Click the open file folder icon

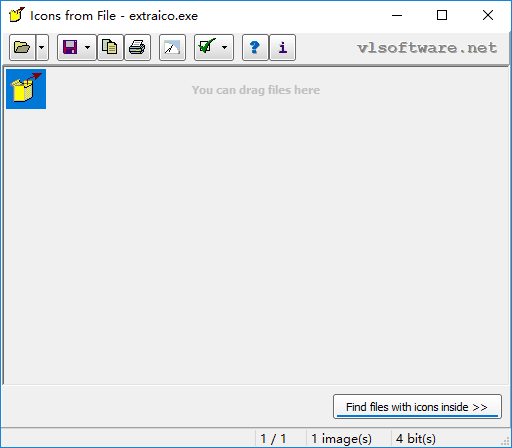point(22,47)
